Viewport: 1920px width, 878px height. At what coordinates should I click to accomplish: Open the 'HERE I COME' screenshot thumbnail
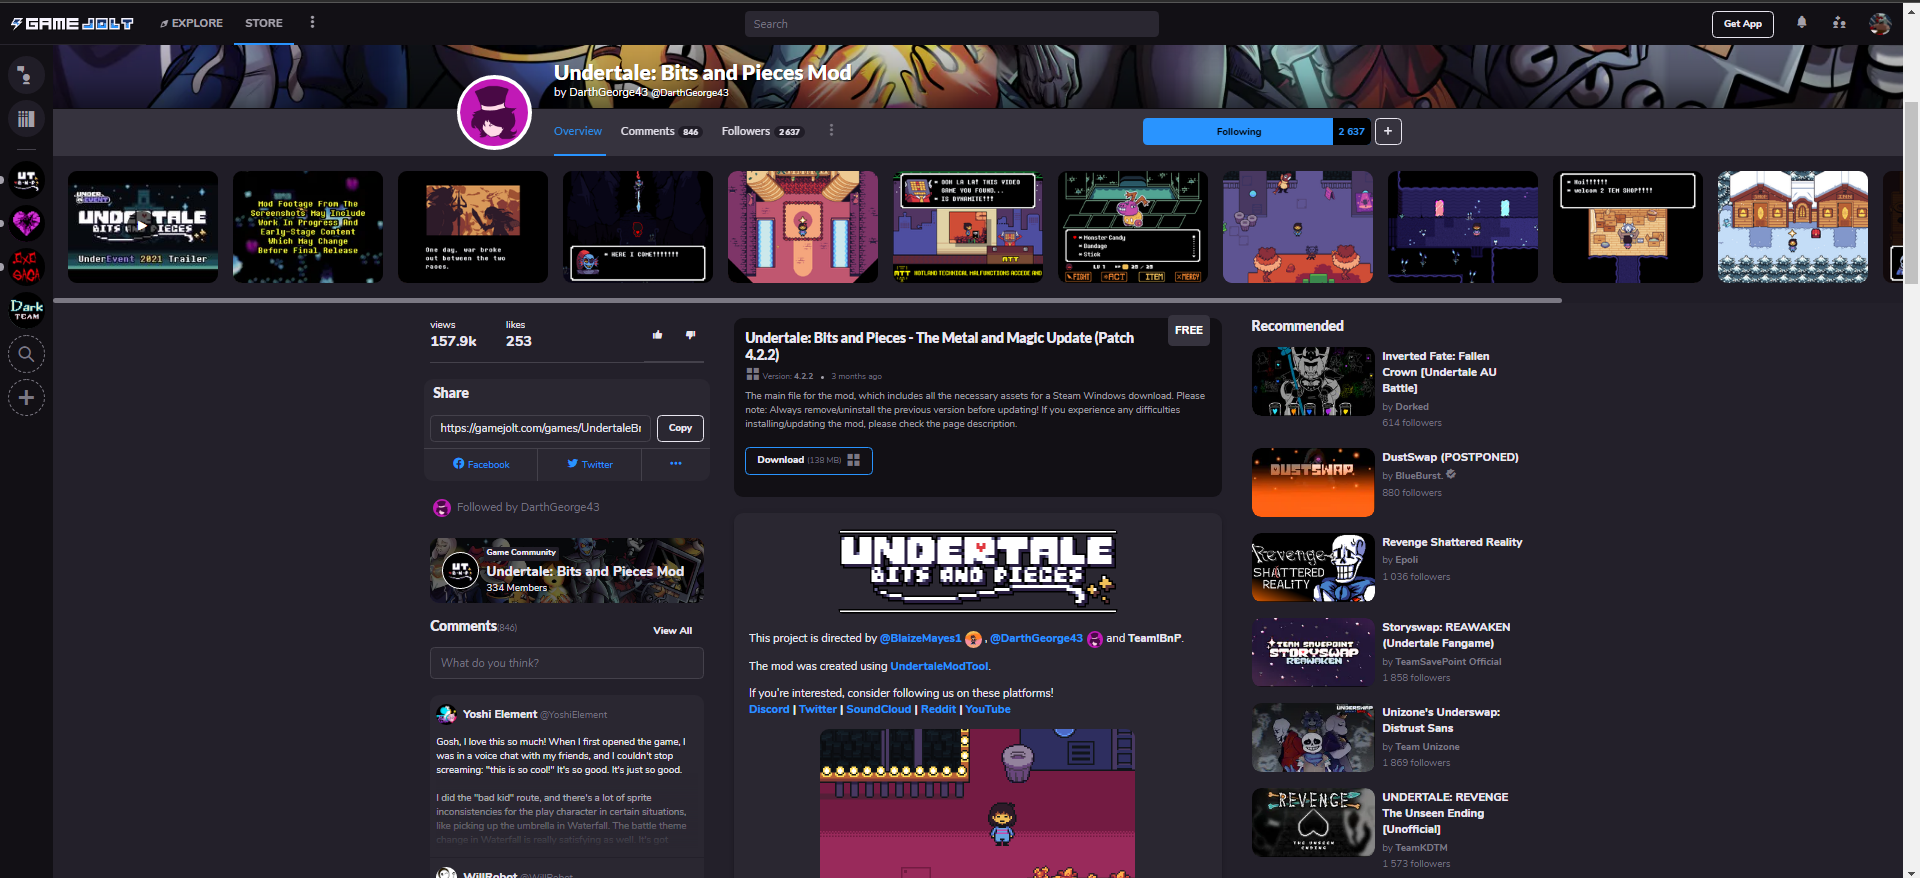[x=638, y=227]
